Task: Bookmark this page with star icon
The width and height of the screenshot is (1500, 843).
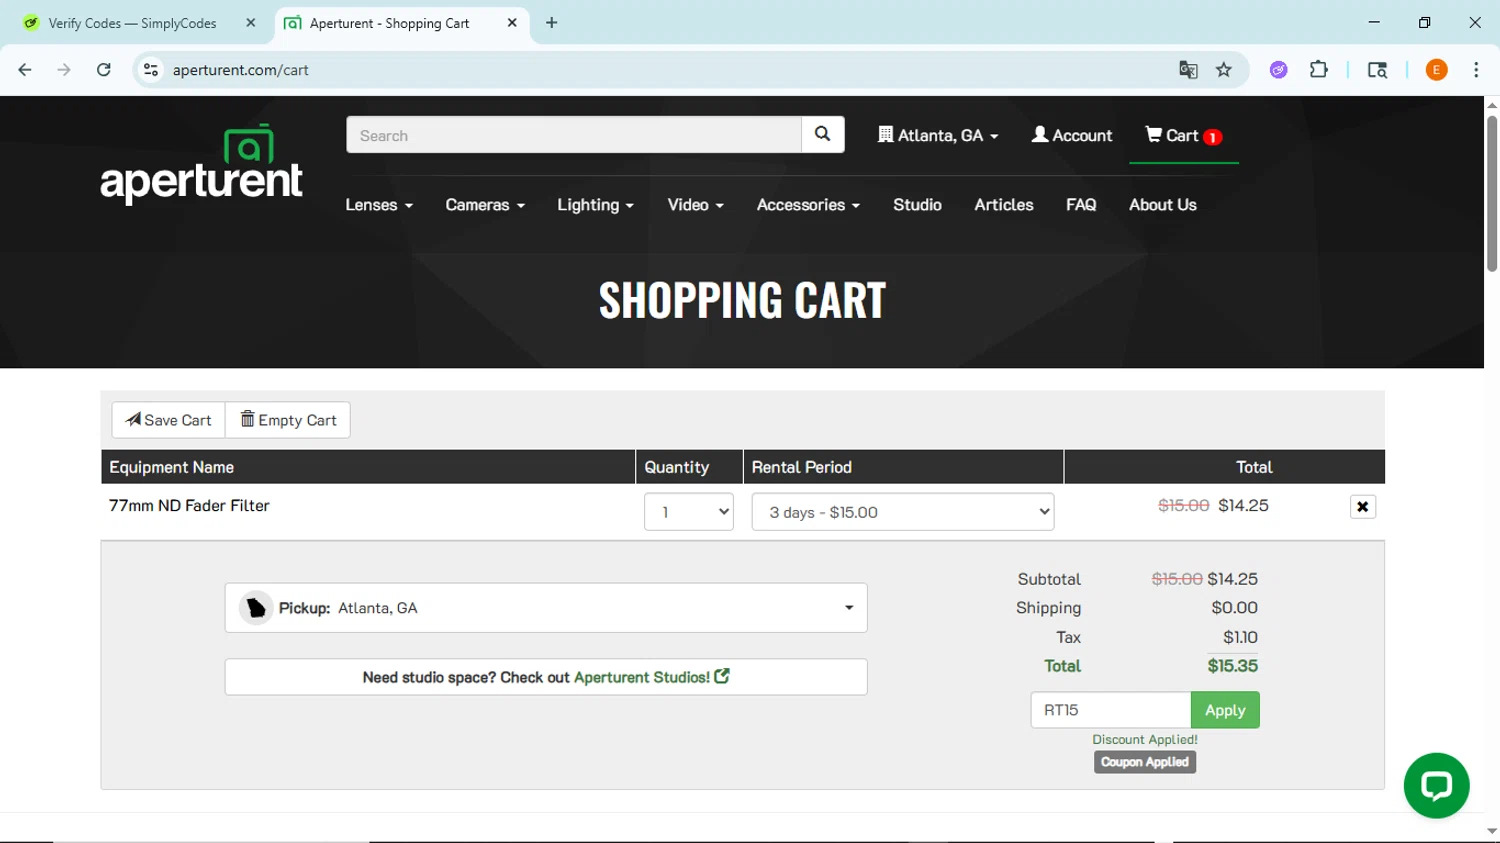Action: (1224, 70)
